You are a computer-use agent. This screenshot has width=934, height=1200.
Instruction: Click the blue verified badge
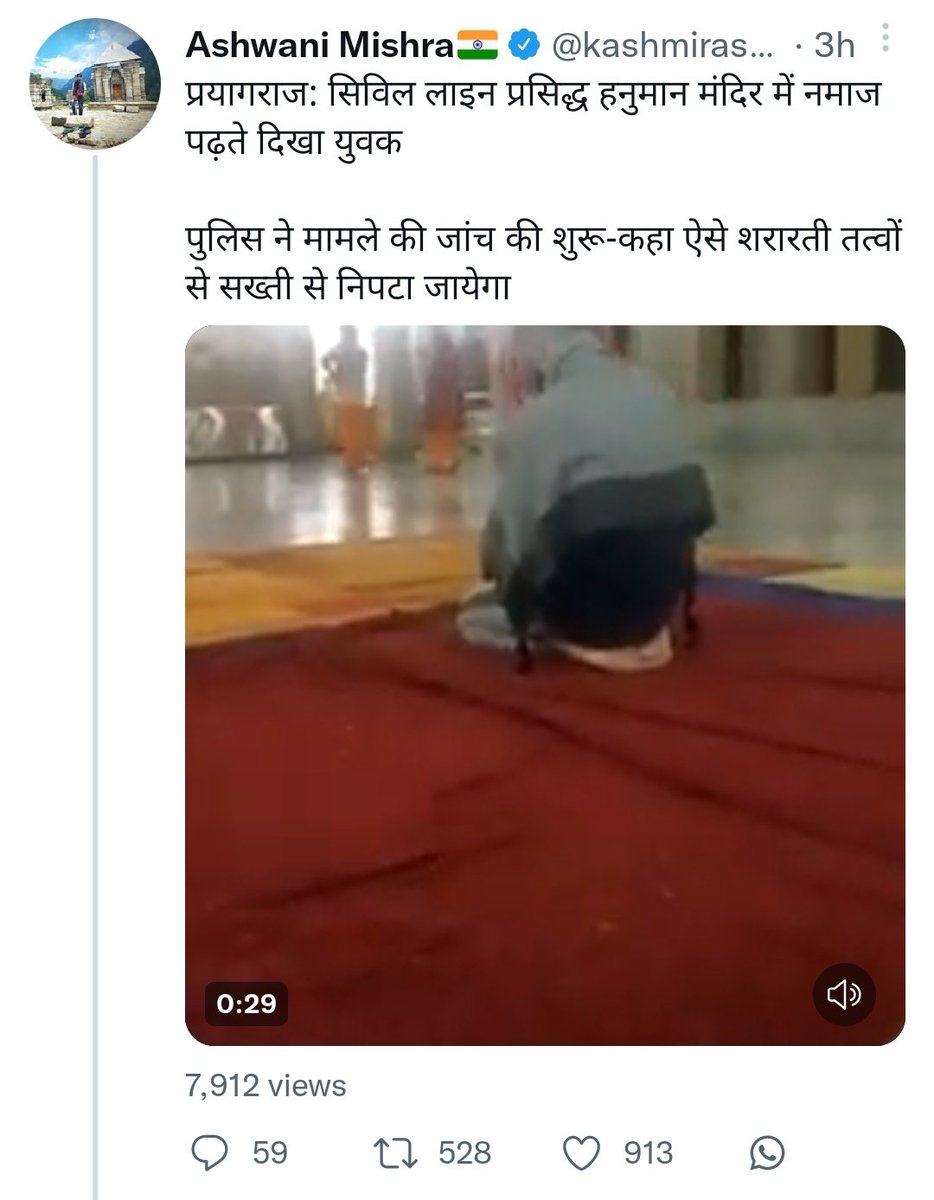(x=522, y=44)
